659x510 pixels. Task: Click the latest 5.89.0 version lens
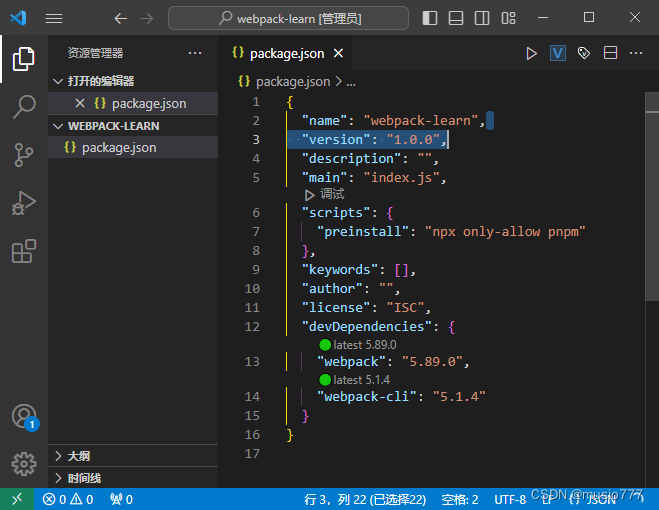(358, 345)
